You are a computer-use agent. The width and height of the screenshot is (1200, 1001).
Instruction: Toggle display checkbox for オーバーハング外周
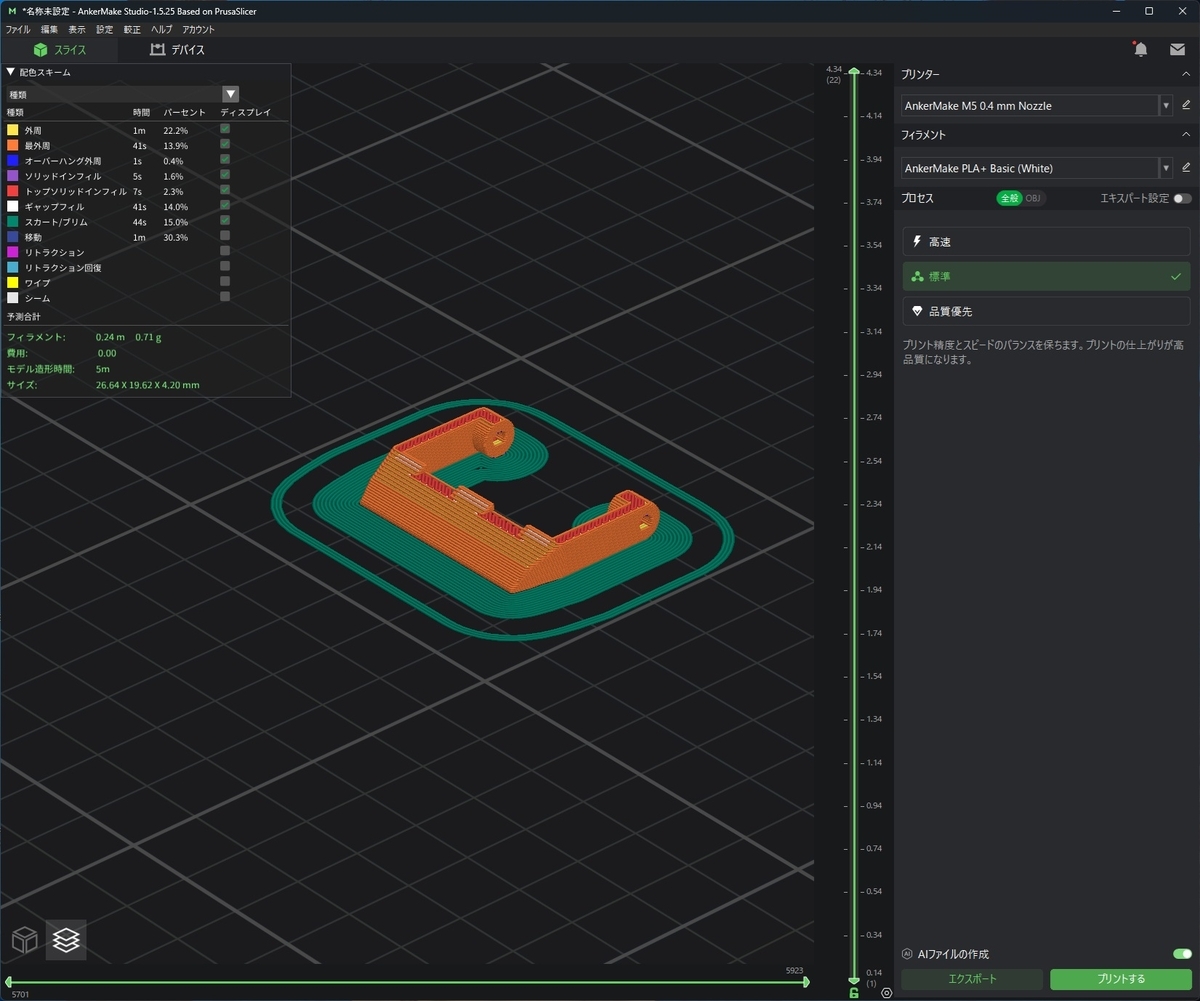(225, 159)
